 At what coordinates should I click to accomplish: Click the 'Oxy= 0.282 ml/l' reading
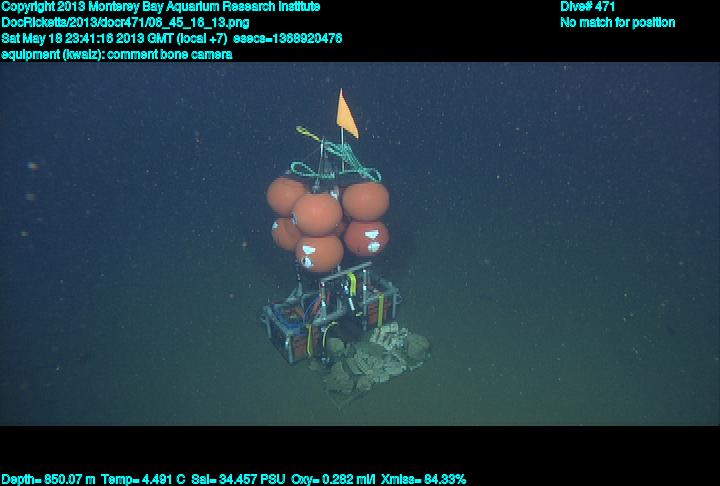[x=333, y=480]
